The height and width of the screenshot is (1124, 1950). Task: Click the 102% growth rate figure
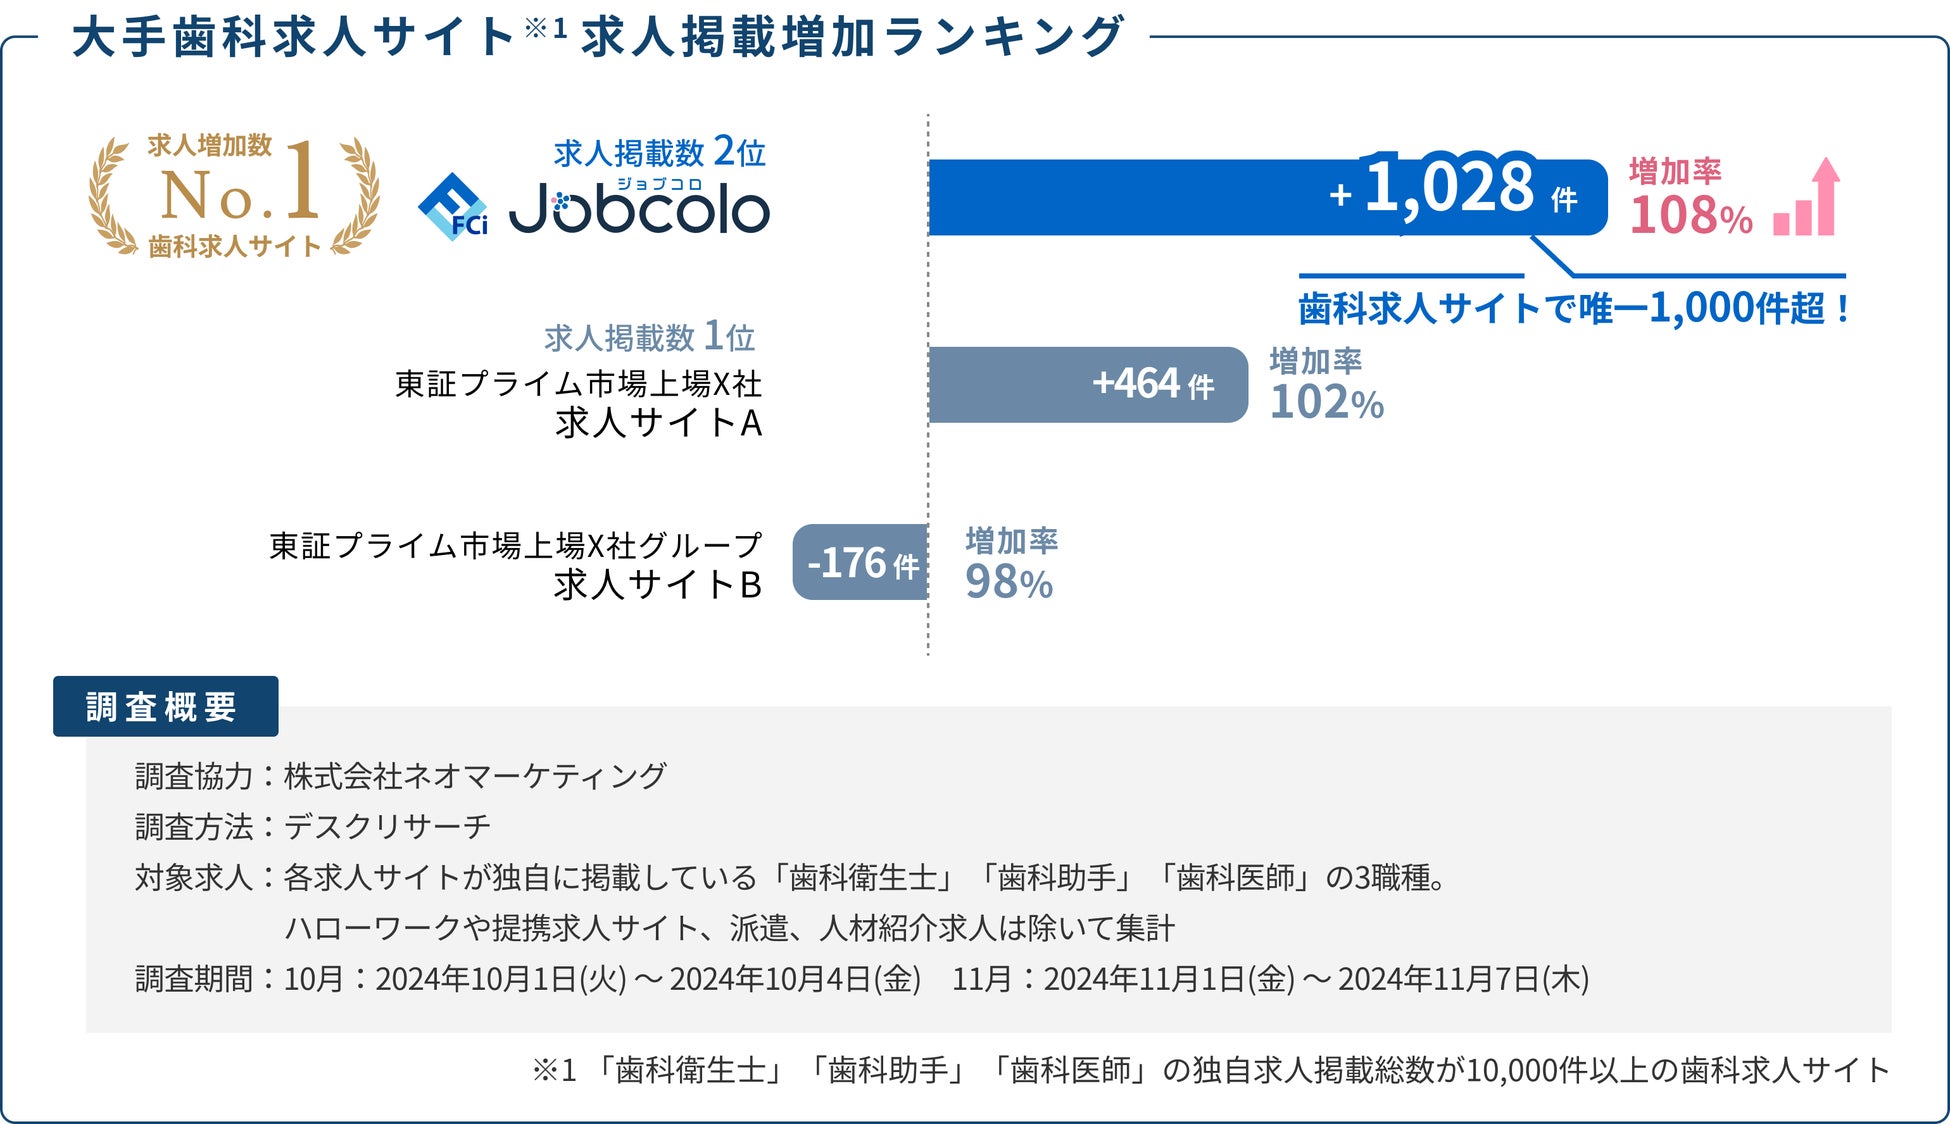[x=1326, y=403]
